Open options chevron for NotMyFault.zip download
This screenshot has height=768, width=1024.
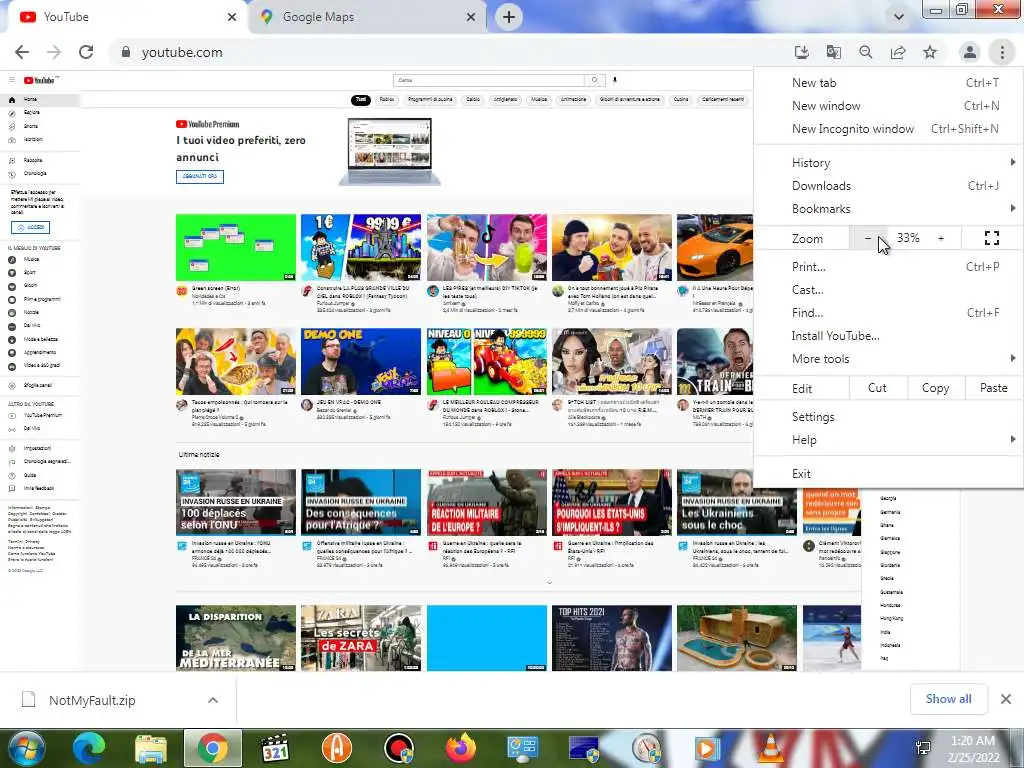[x=213, y=700]
